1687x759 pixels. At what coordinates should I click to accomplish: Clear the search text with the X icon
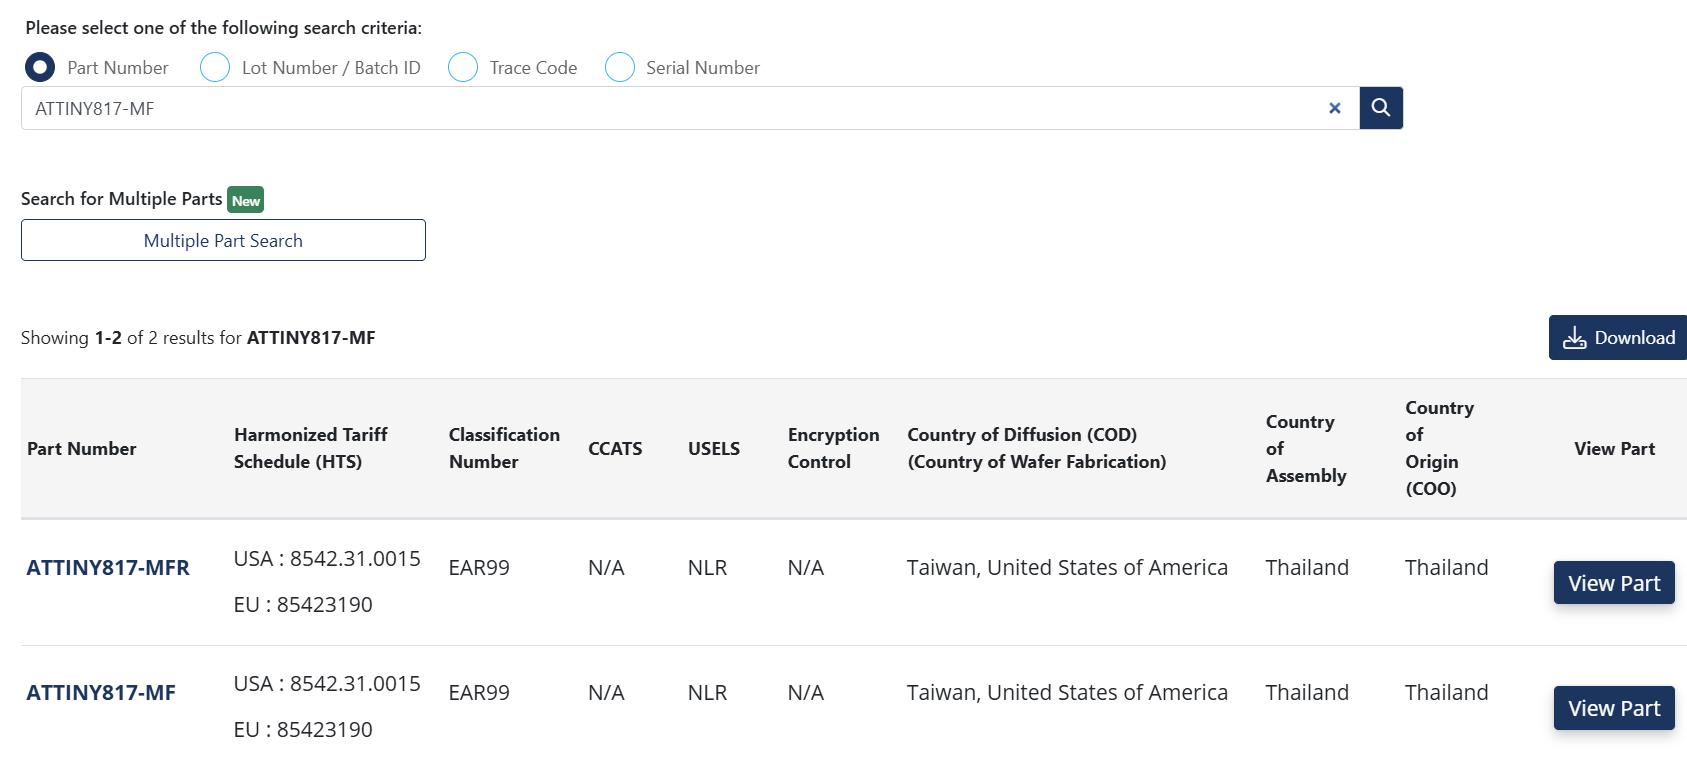[x=1334, y=108]
